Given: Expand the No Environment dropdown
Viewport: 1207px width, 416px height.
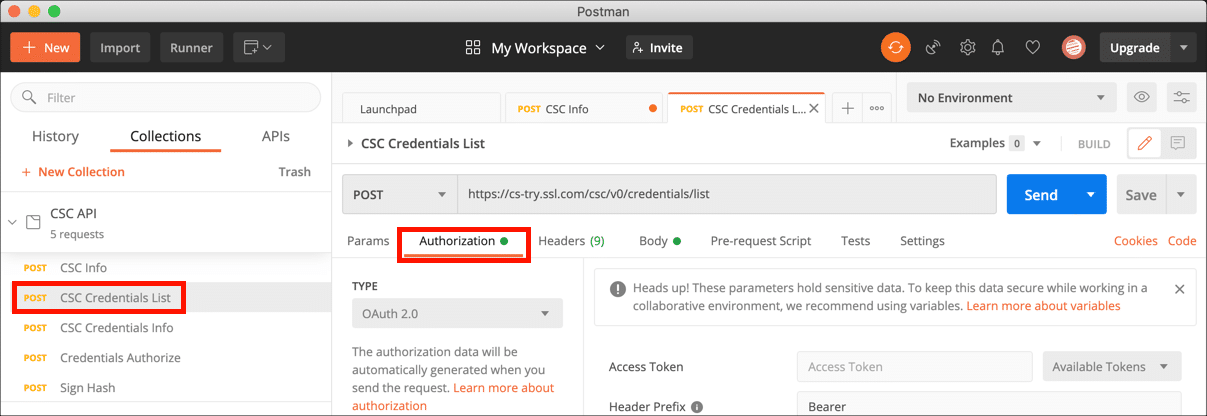Looking at the screenshot, I should pyautogui.click(x=1011, y=98).
